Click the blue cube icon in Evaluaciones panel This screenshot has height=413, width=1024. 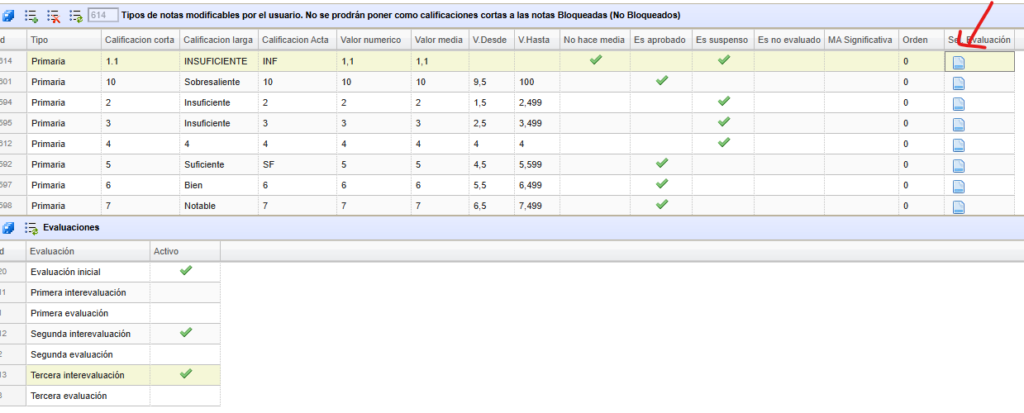pos(8,228)
